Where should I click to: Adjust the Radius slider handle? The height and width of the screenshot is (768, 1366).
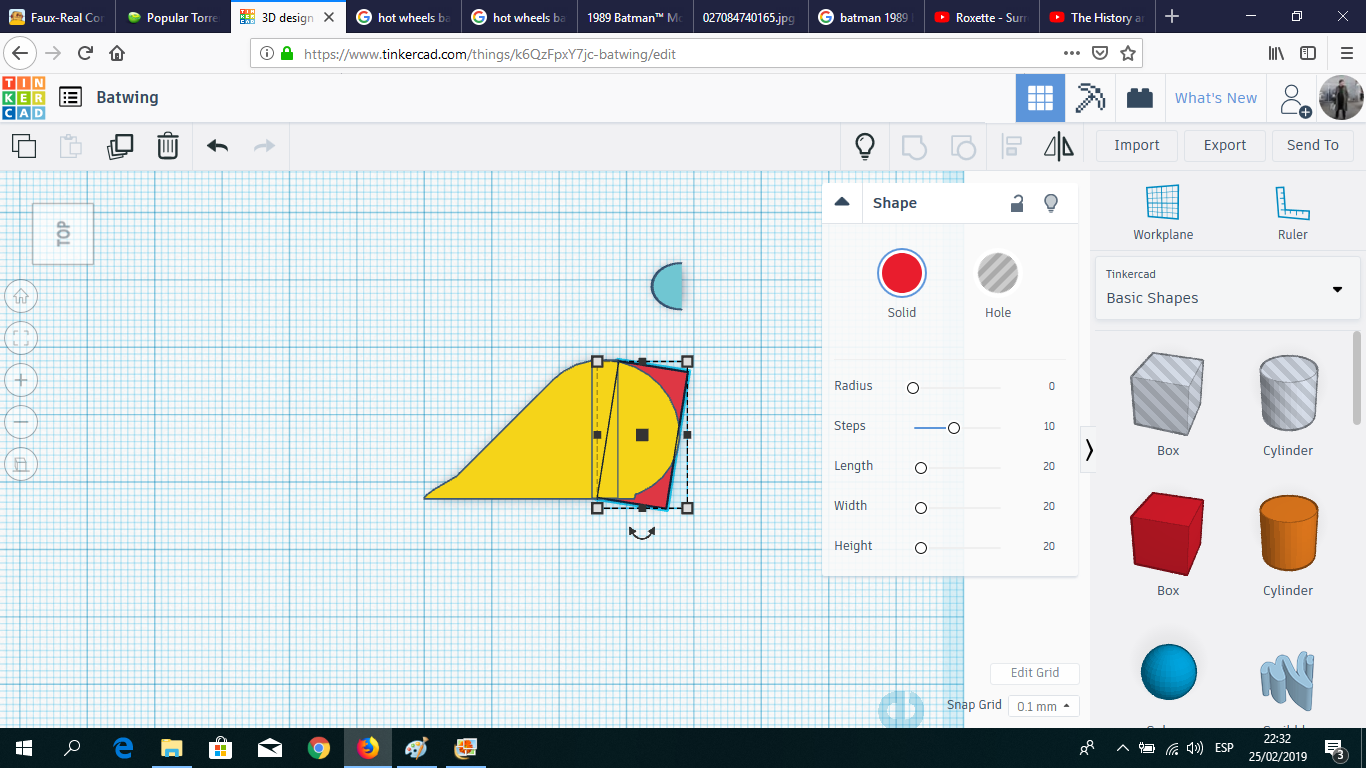(913, 387)
